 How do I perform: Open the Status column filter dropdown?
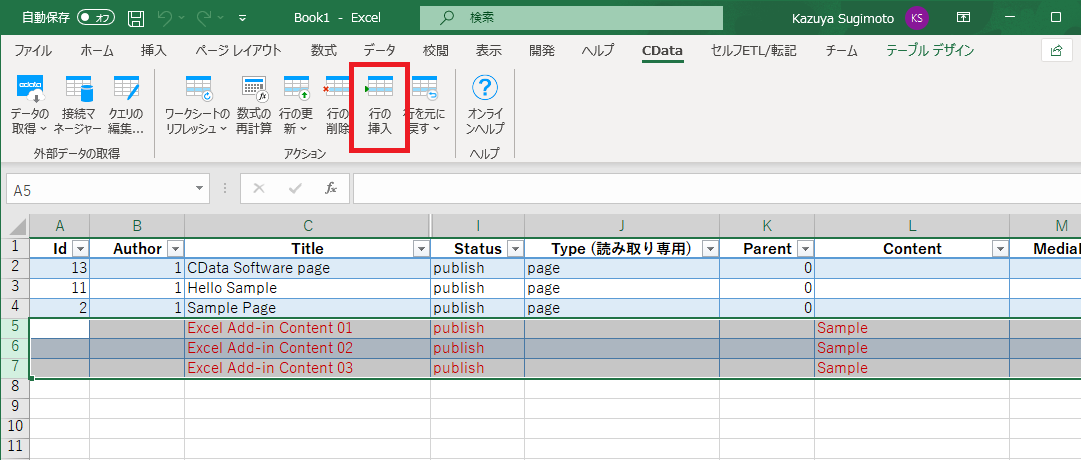tap(514, 249)
